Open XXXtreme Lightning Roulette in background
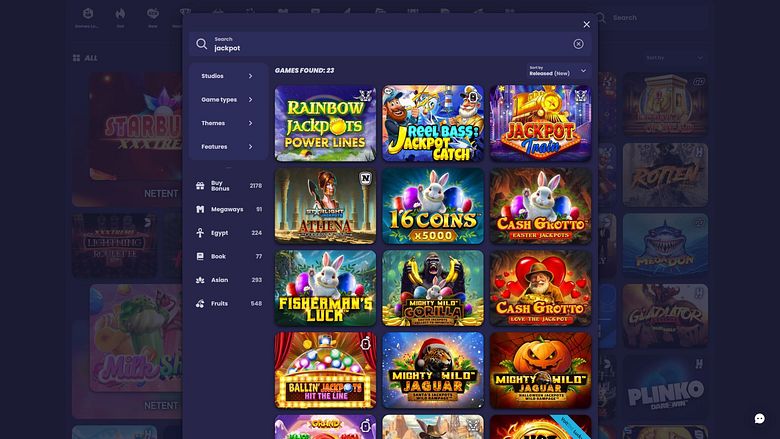 point(114,245)
